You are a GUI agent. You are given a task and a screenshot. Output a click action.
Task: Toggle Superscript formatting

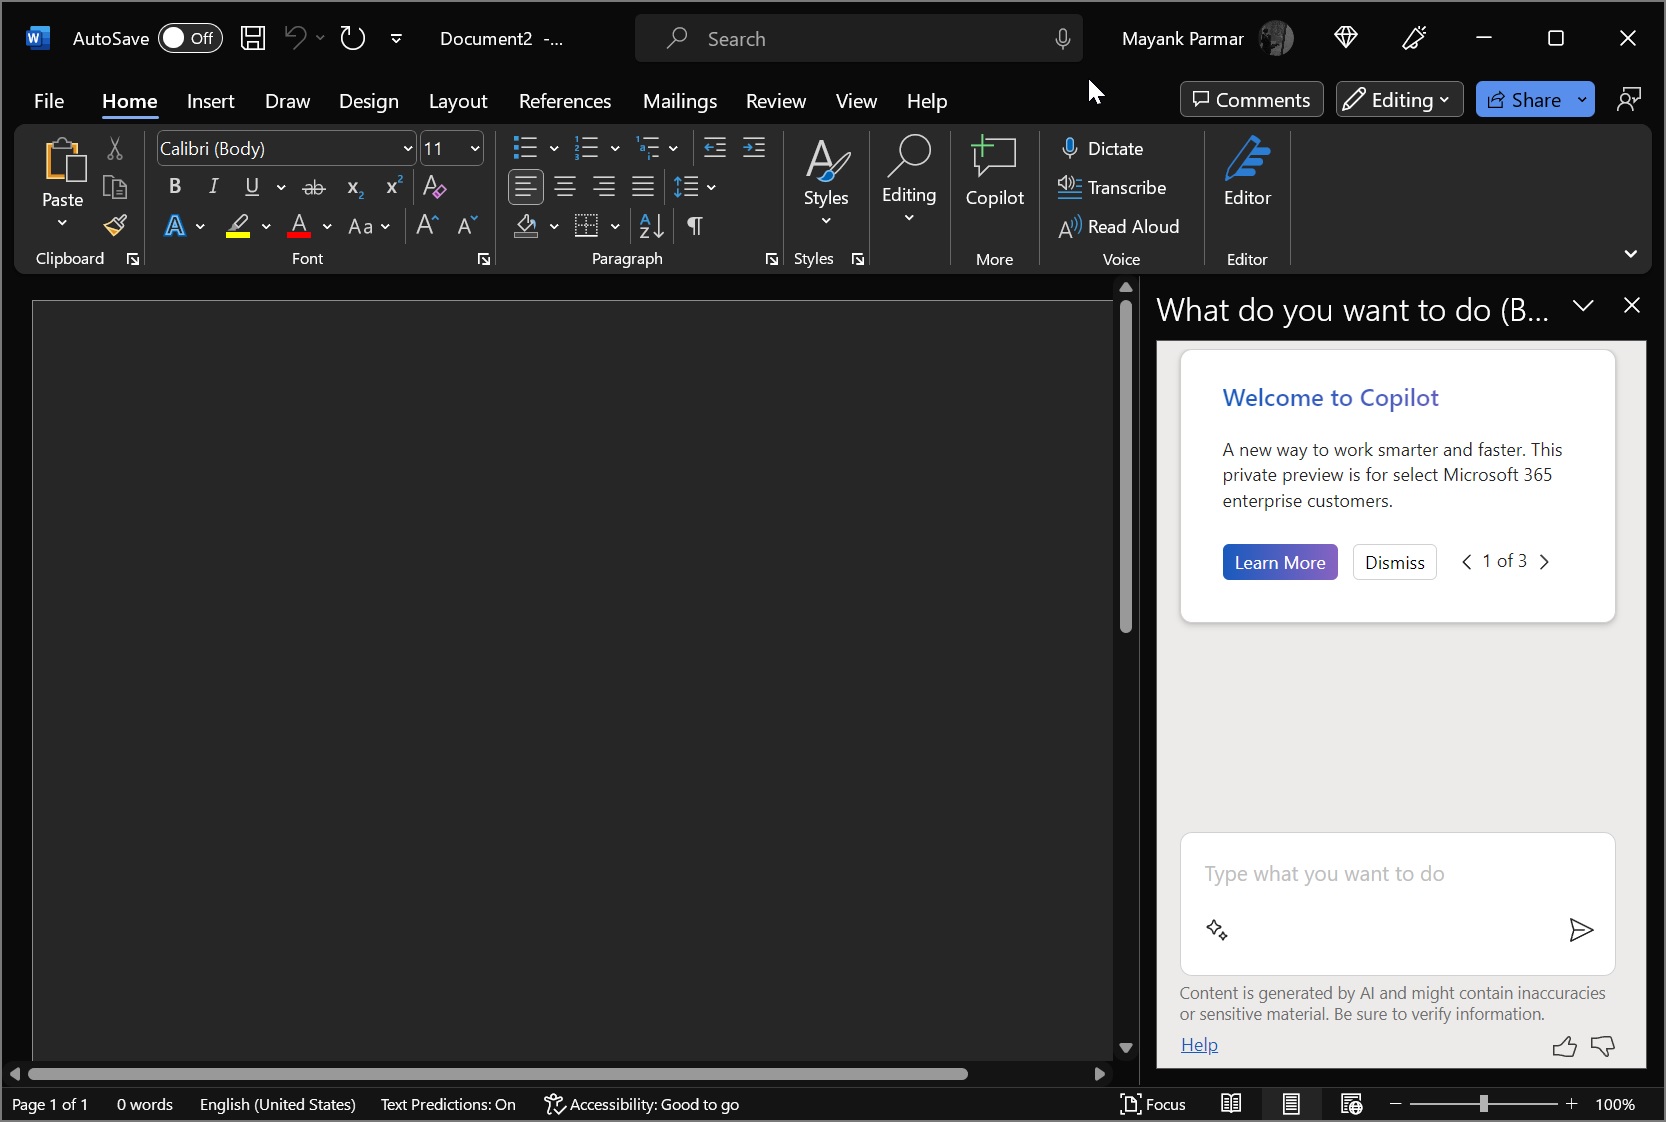(393, 187)
